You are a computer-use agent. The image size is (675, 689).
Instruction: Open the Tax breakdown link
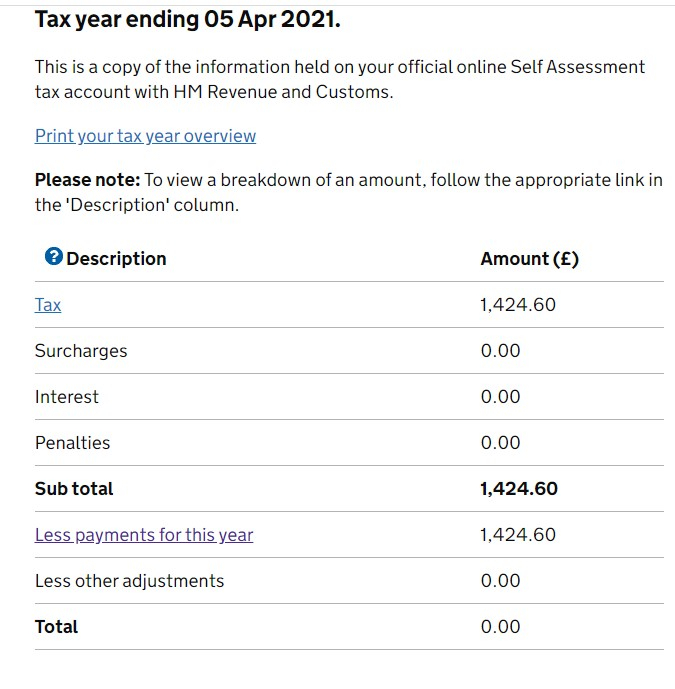coord(48,305)
